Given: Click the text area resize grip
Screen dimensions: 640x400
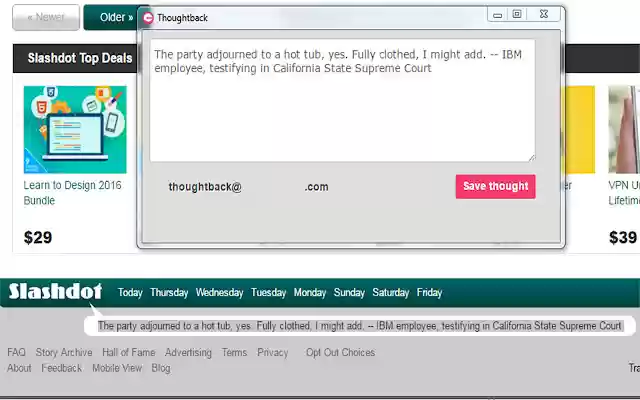Looking at the screenshot, I should pyautogui.click(x=531, y=158).
